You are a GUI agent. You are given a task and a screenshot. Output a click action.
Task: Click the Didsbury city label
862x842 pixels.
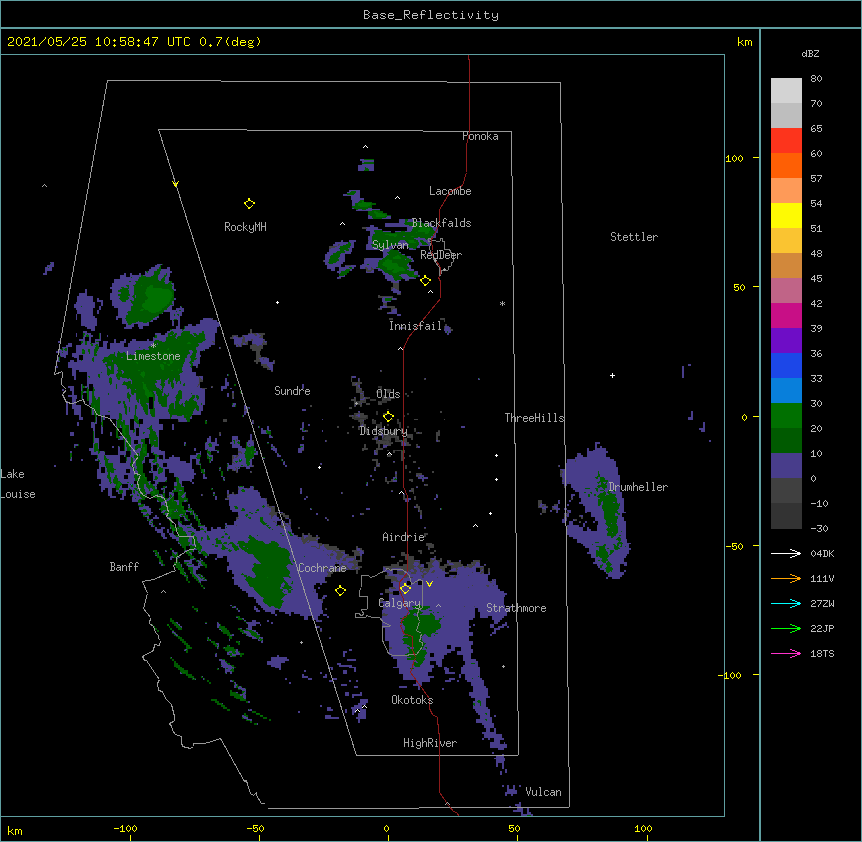(x=383, y=431)
